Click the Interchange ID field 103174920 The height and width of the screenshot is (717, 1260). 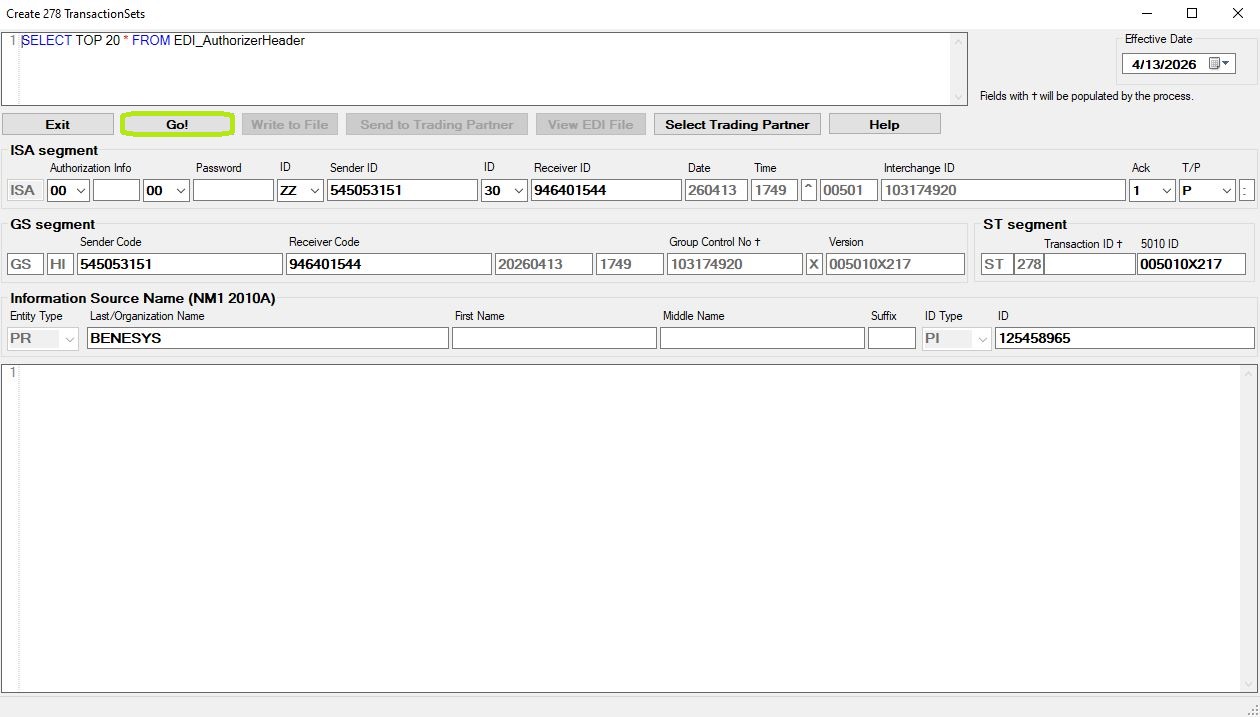[x=1003, y=190]
